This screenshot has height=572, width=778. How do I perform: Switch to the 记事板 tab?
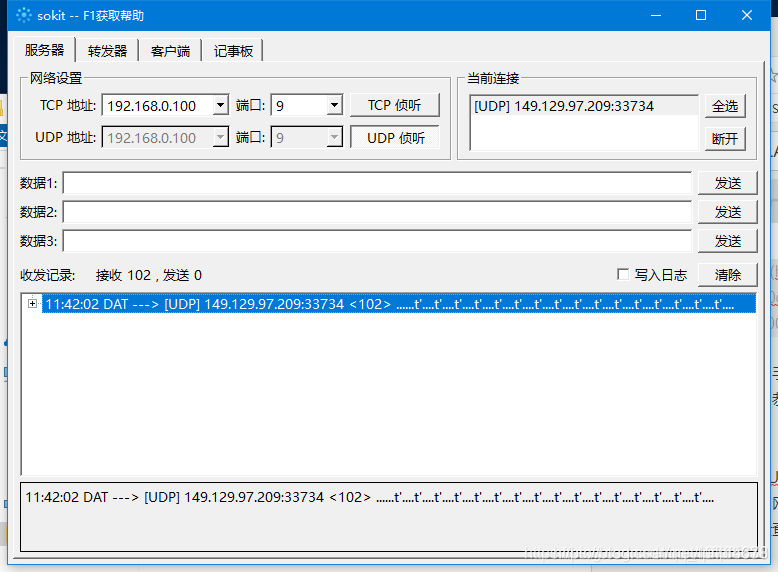coord(233,51)
